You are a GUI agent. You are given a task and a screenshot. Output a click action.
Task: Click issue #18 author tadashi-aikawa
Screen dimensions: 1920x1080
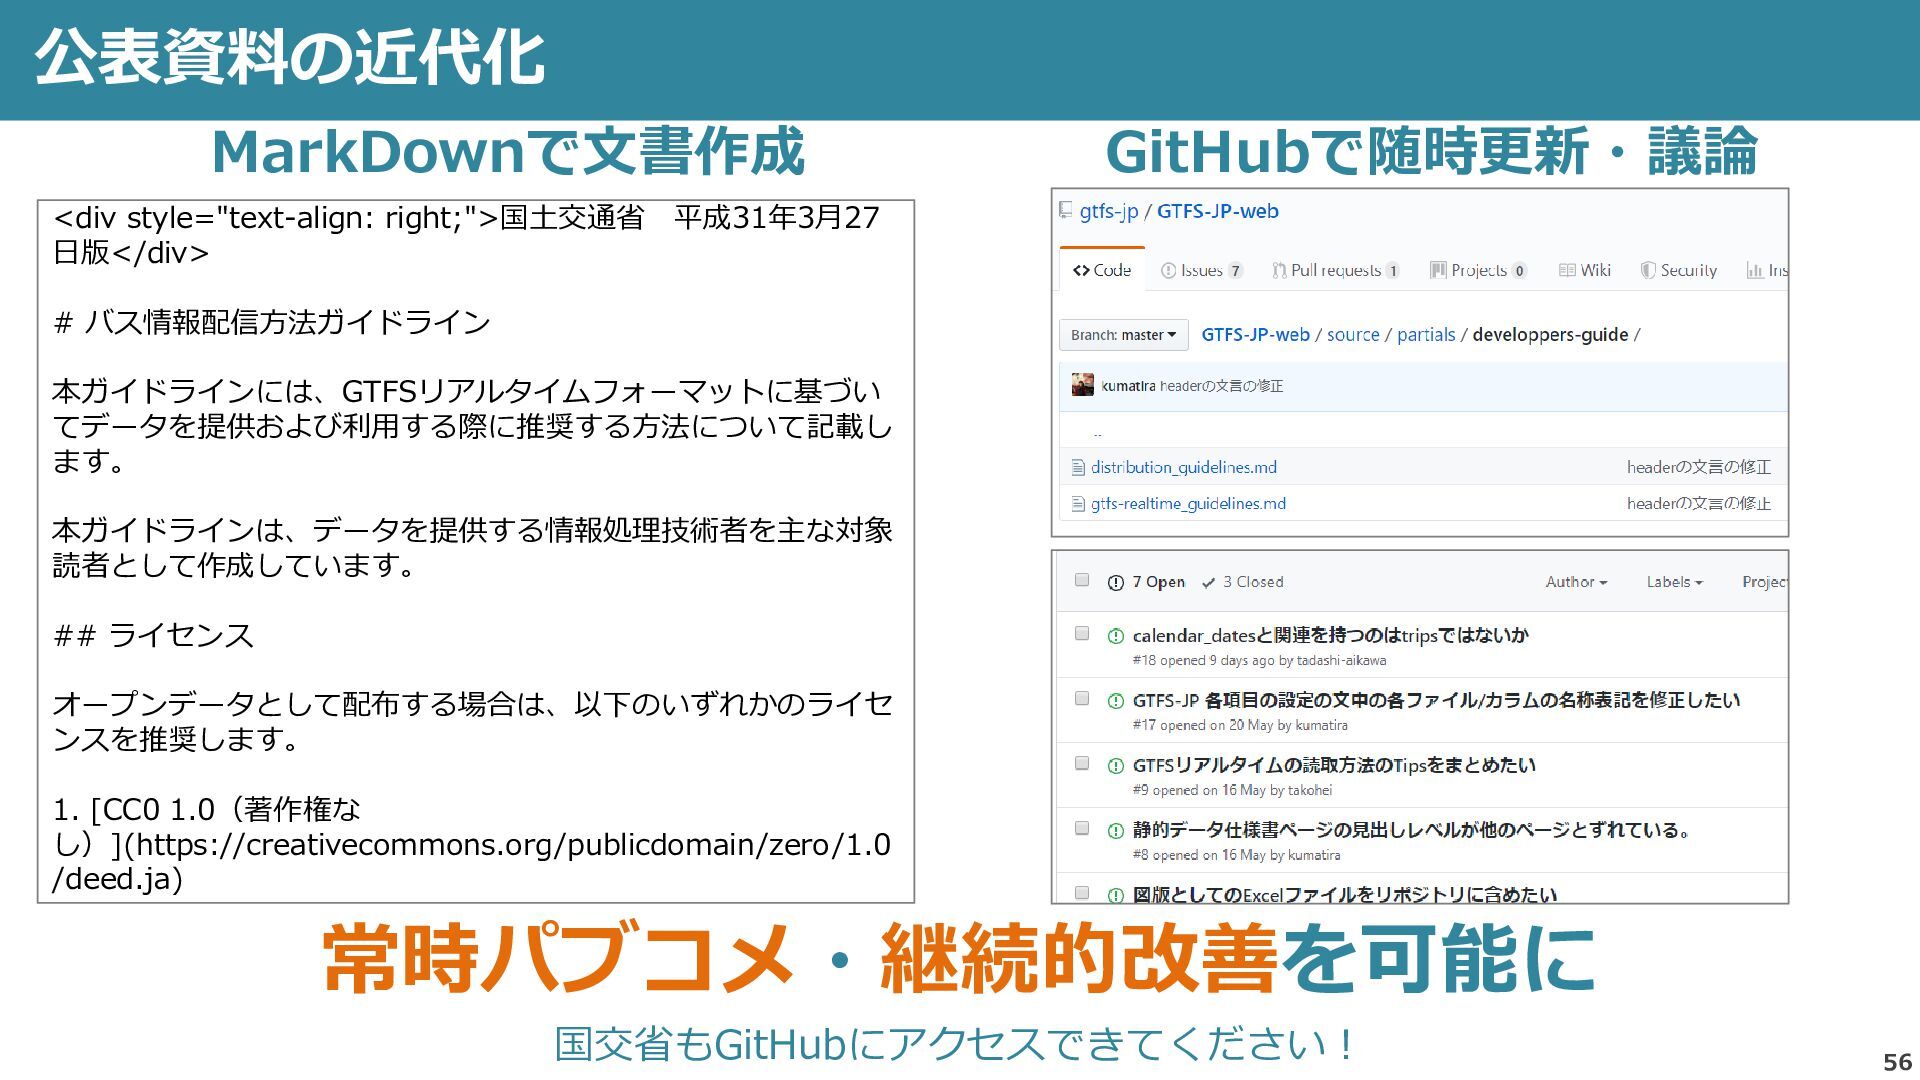coord(1341,661)
